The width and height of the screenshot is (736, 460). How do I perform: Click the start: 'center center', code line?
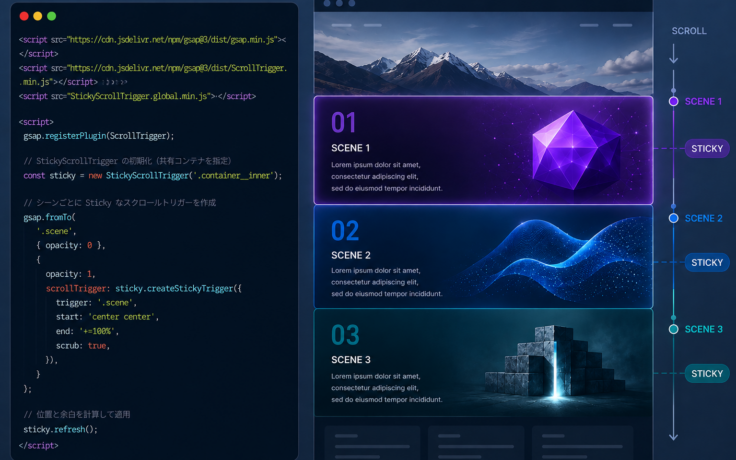click(x=107, y=317)
